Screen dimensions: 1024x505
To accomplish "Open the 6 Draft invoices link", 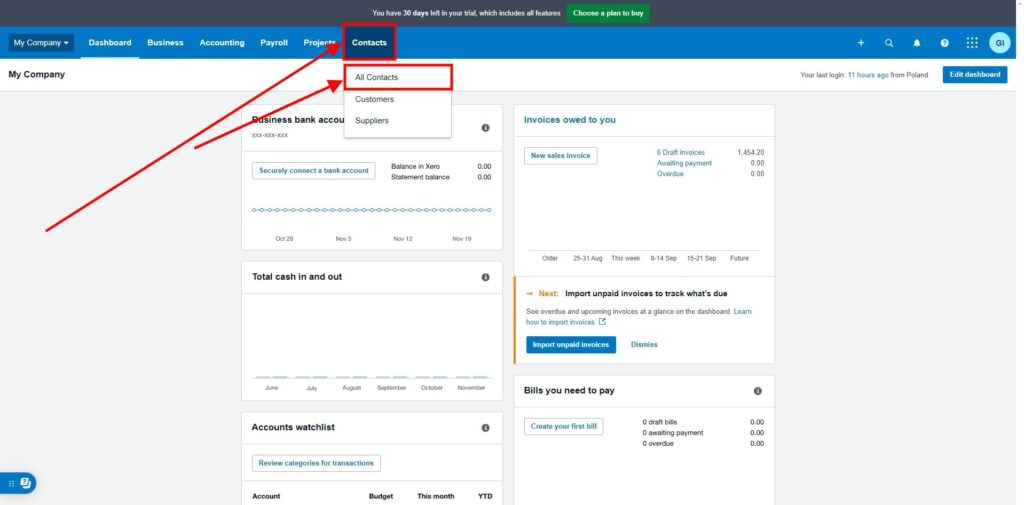I will click(x=680, y=152).
